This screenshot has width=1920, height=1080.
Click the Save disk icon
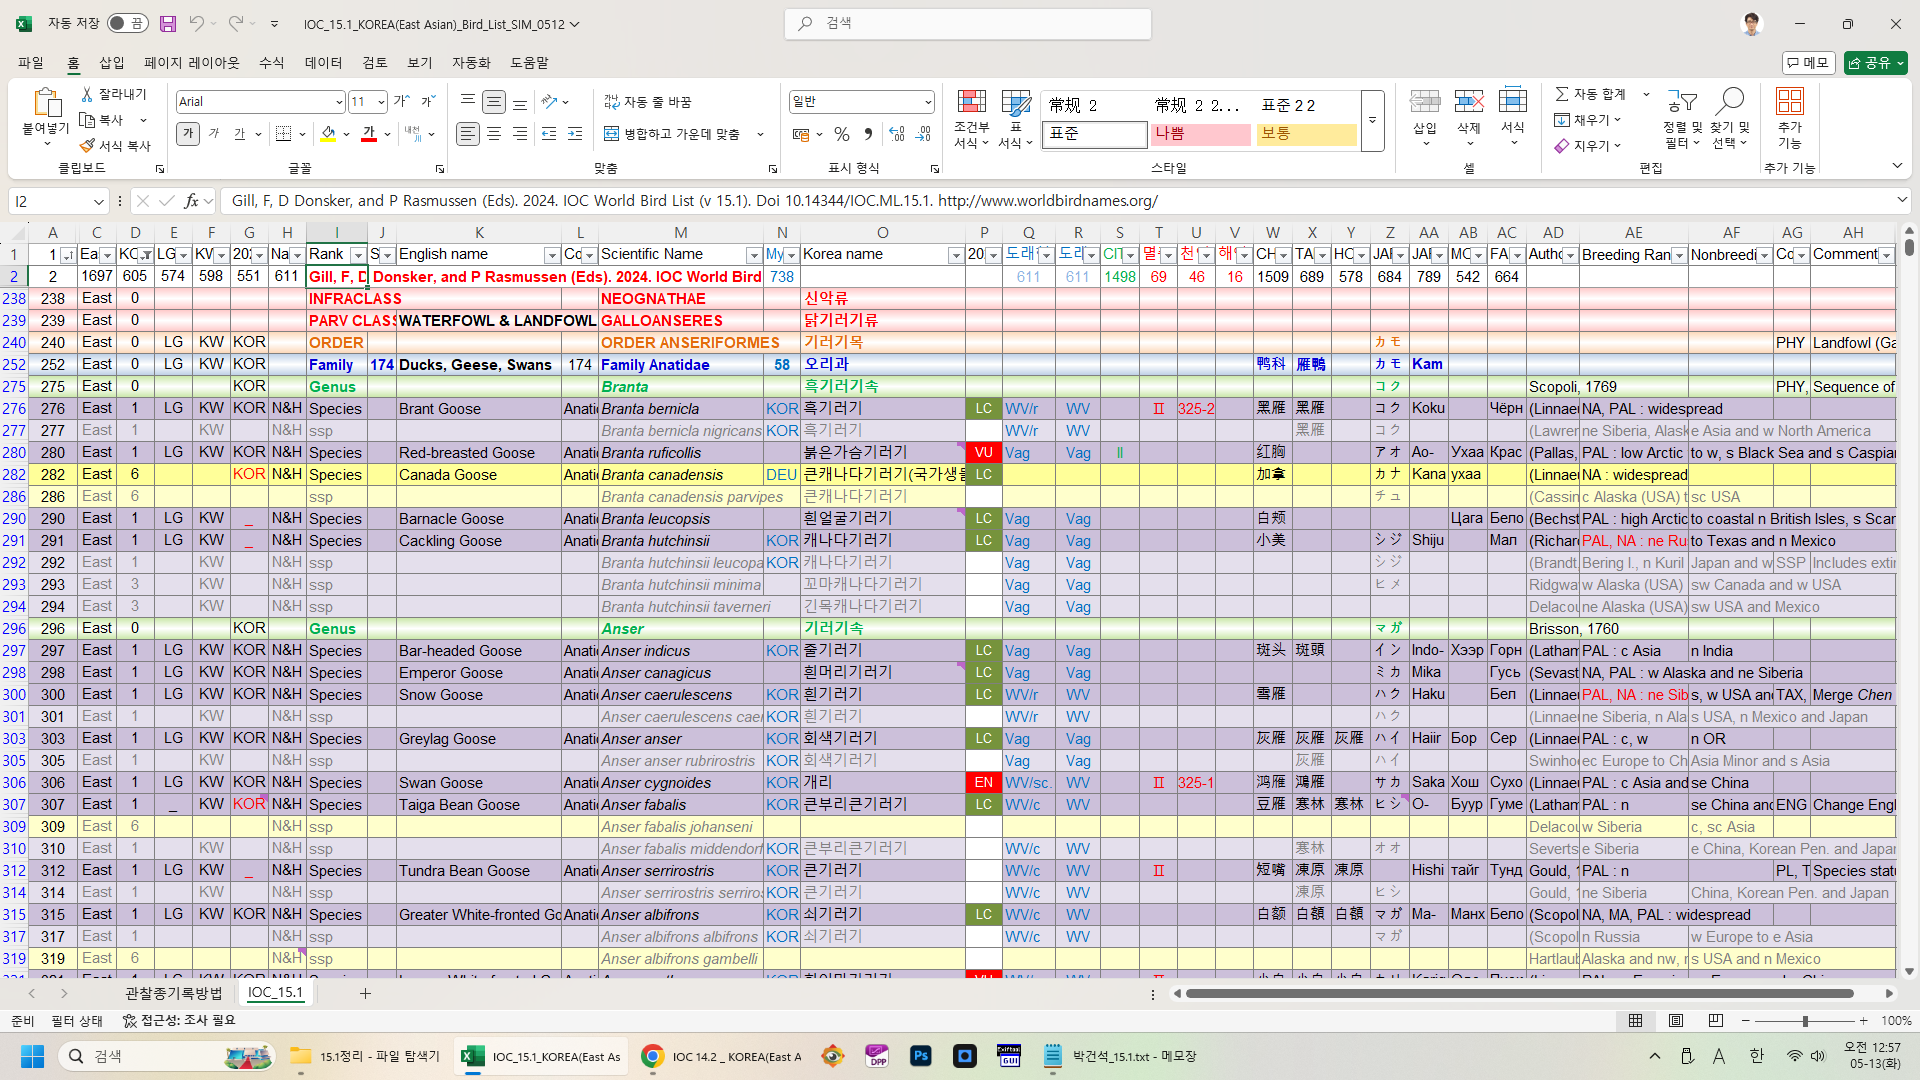click(168, 23)
